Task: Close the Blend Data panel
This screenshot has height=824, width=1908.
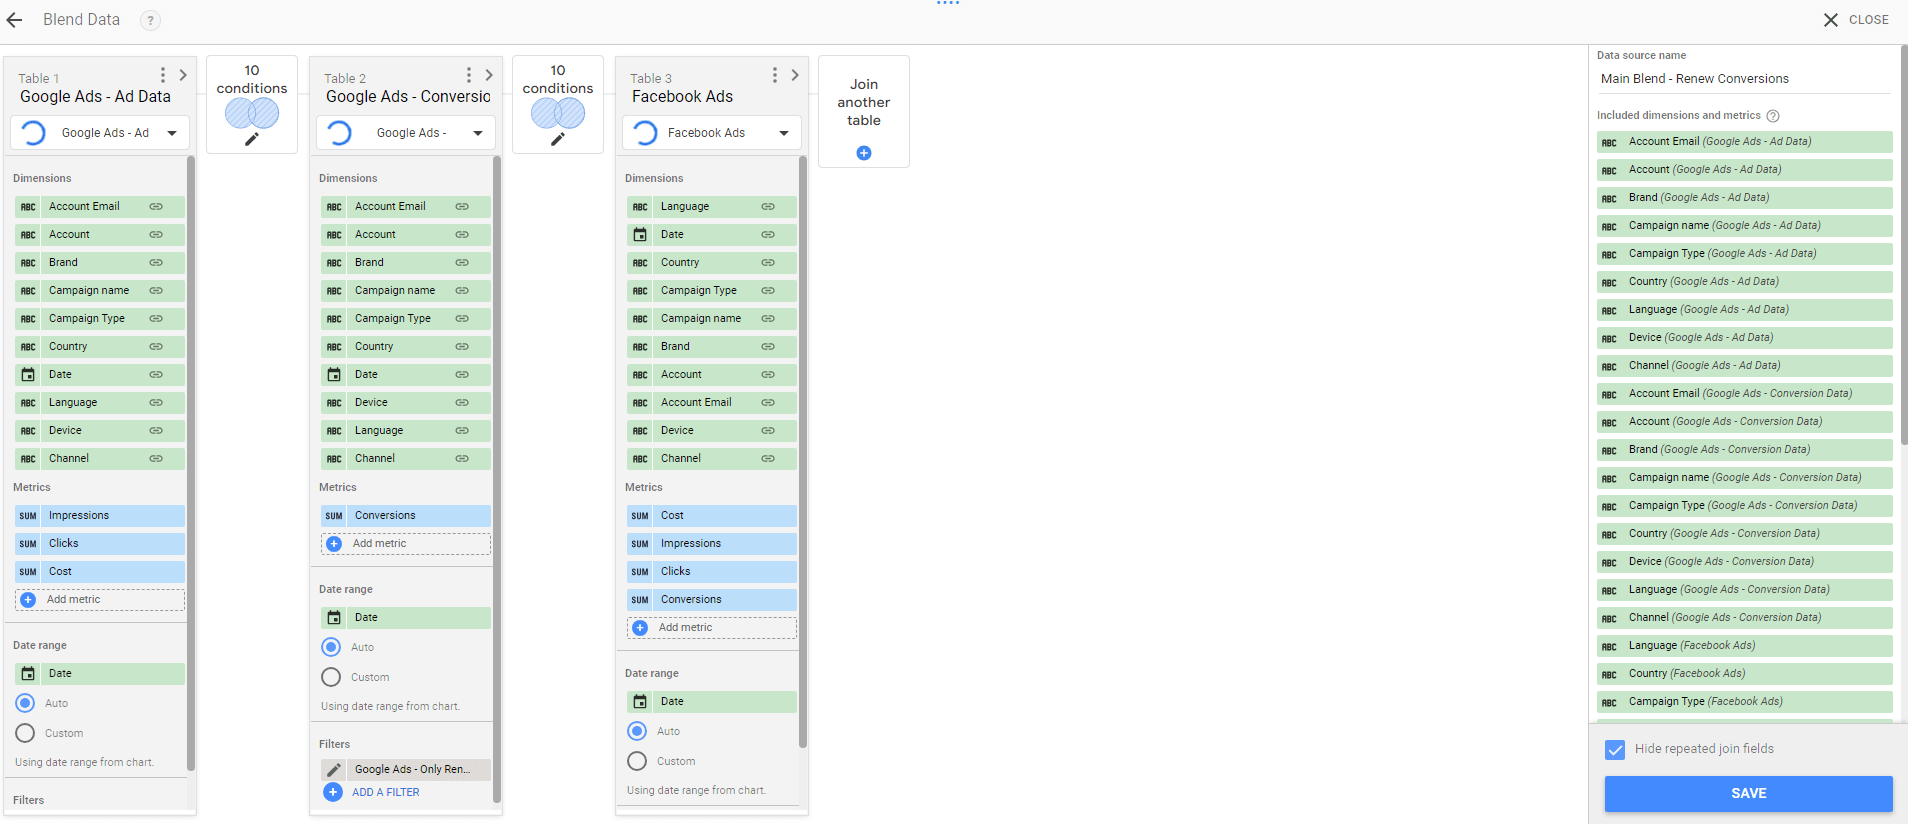Action: 1856,20
